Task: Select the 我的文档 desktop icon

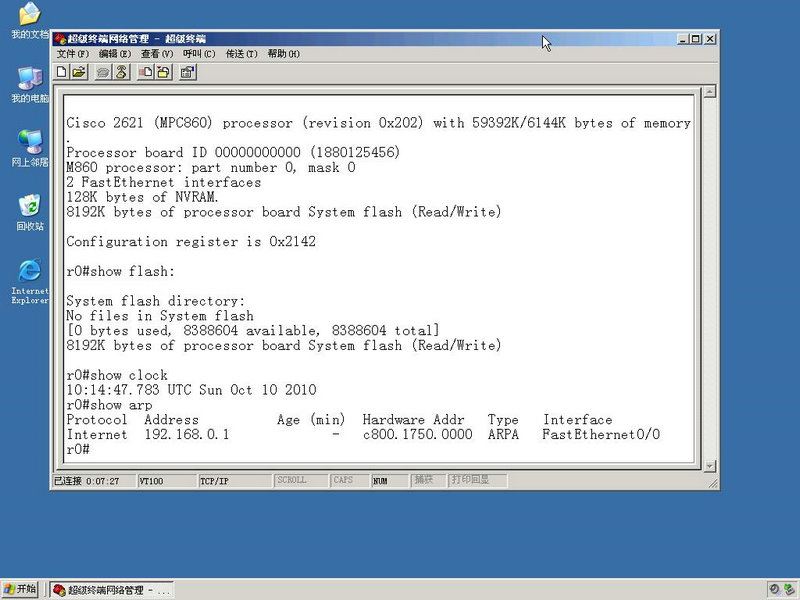Action: coord(30,20)
